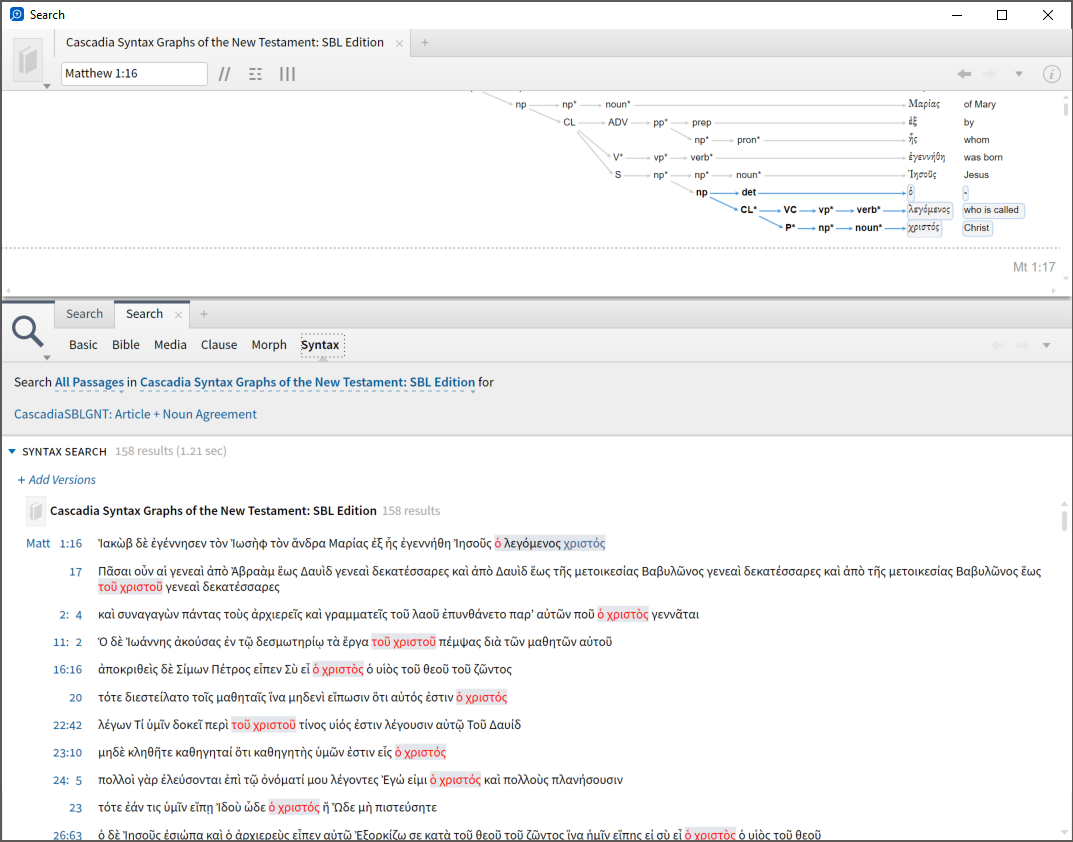
Task: Open history dropdown beside the Cascadia panel arrows
Action: click(1019, 74)
